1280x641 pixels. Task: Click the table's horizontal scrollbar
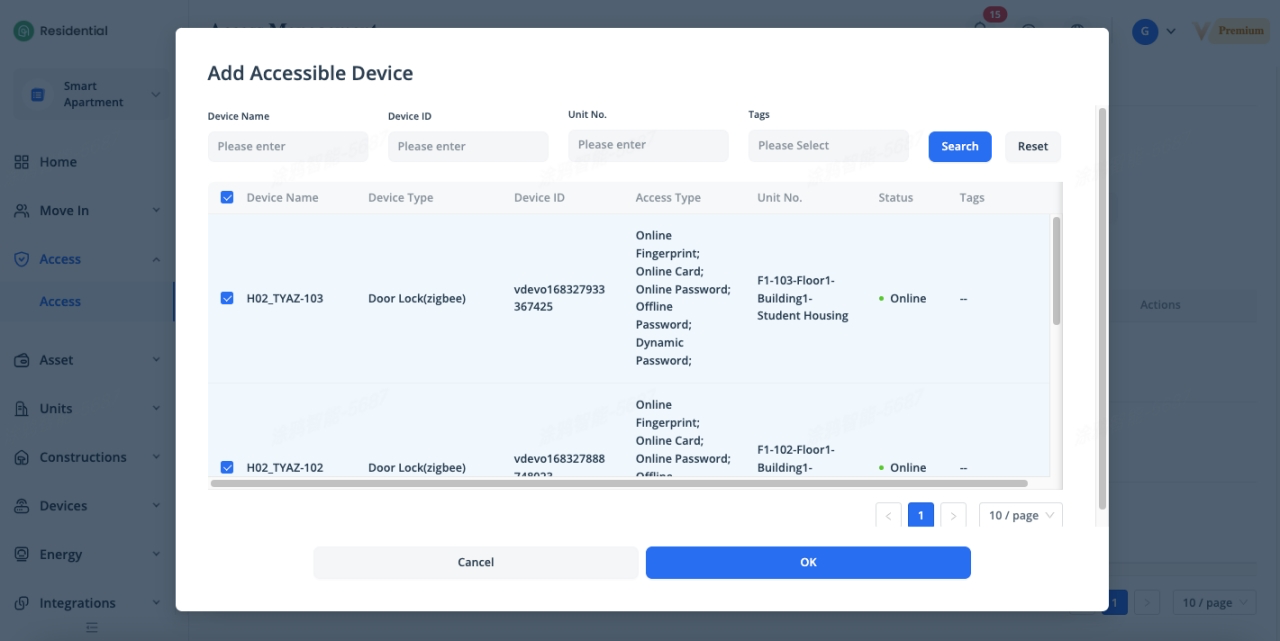[619, 483]
